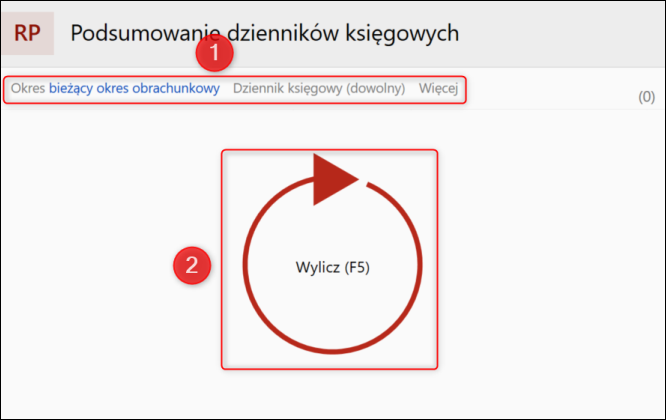
Task: Open the 'Dziennik księgowy (dowolny)' filter
Action: click(319, 88)
